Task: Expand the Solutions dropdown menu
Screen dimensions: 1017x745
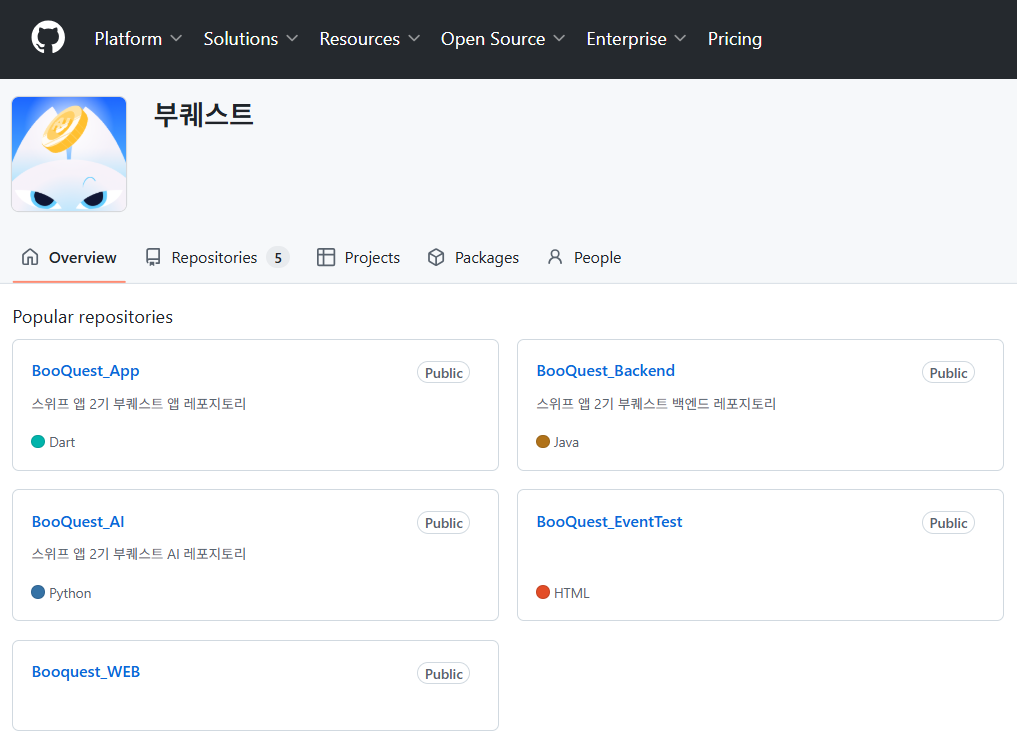Action: 250,39
